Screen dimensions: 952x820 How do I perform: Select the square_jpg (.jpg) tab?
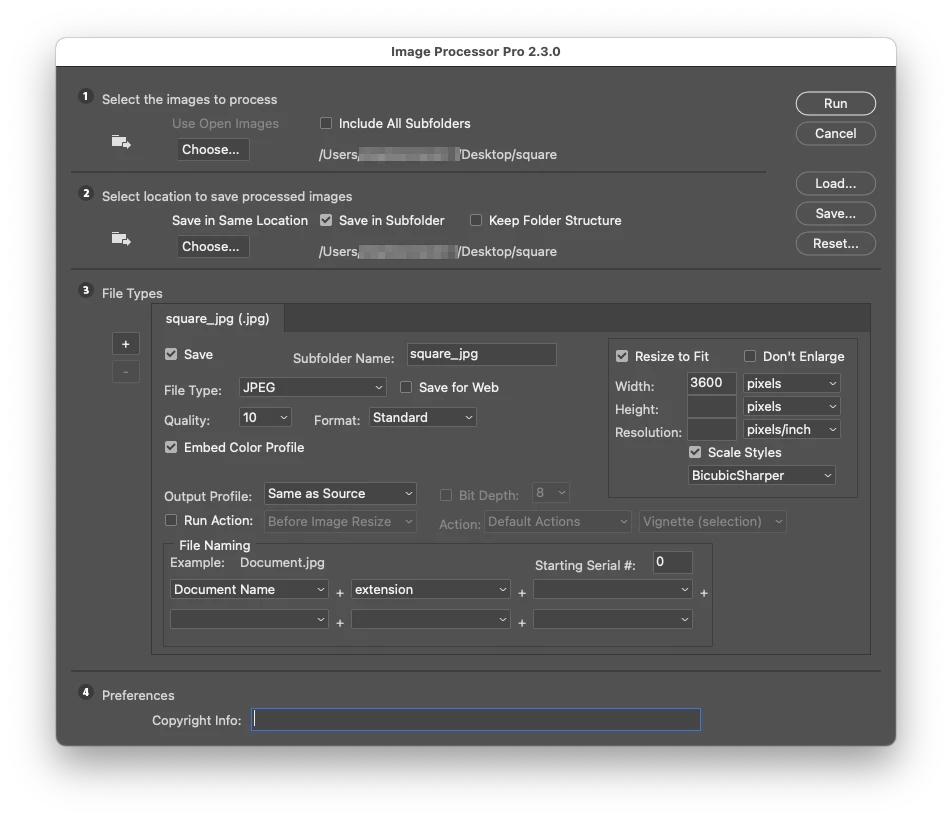[217, 319]
